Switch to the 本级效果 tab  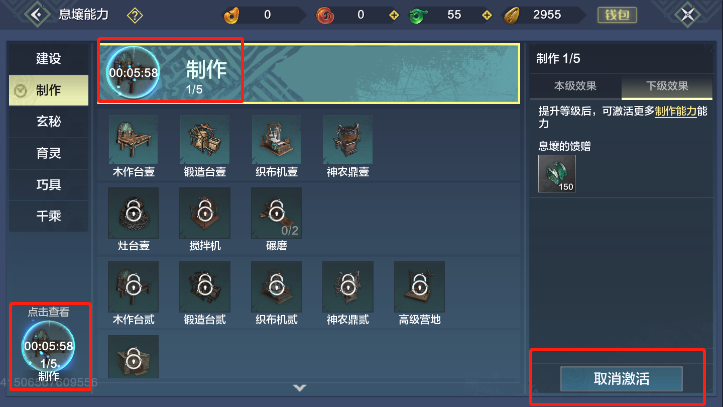tap(575, 86)
